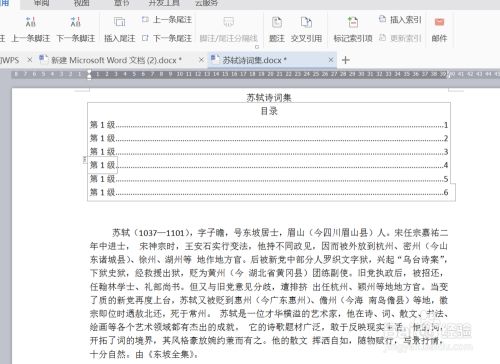
Task: Click body line beginning 任翰林学士
Action: [269, 287]
